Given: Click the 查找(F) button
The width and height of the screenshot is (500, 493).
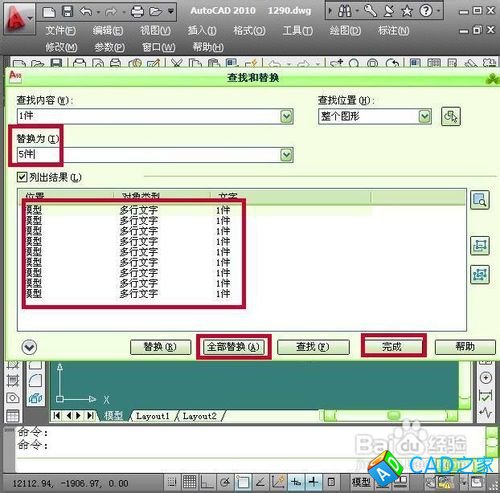Looking at the screenshot, I should point(313,347).
